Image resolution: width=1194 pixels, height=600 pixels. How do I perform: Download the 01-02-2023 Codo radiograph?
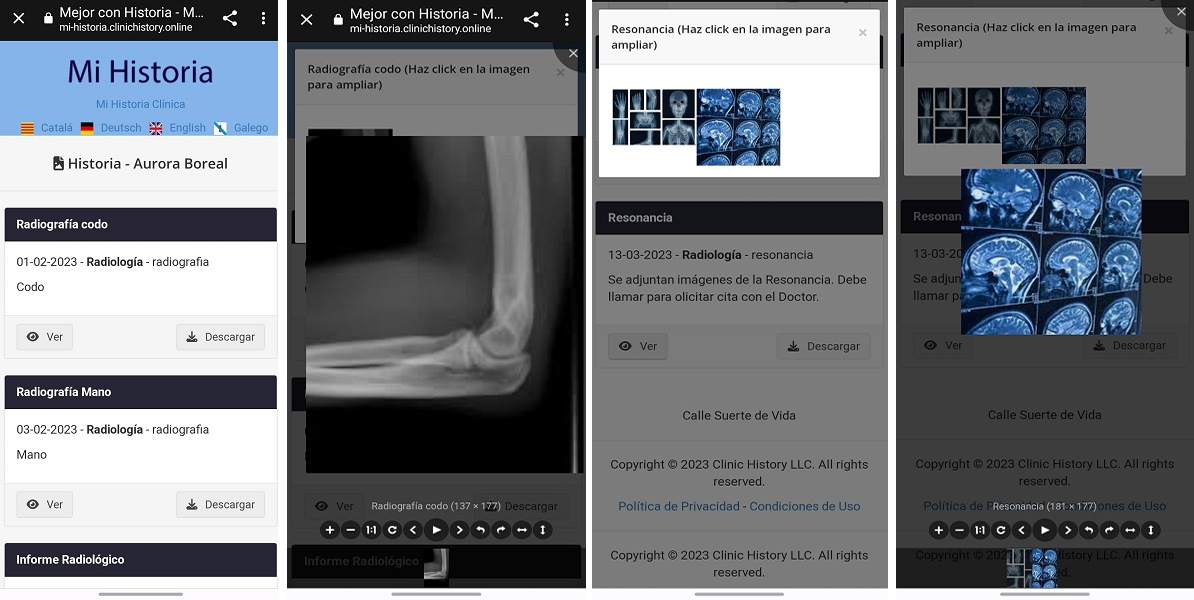click(220, 337)
